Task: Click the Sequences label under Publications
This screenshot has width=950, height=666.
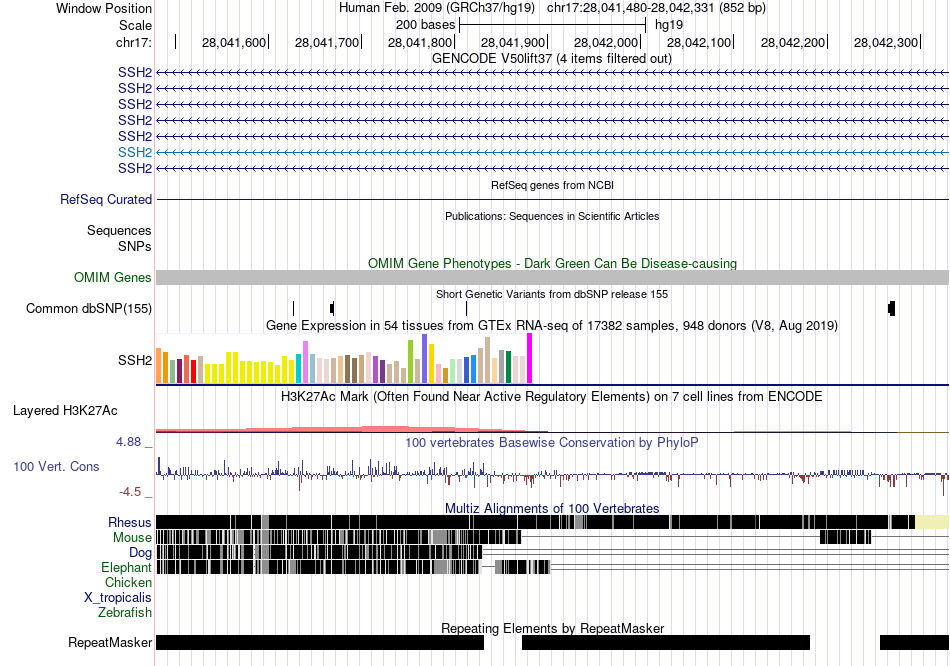Action: click(x=119, y=230)
